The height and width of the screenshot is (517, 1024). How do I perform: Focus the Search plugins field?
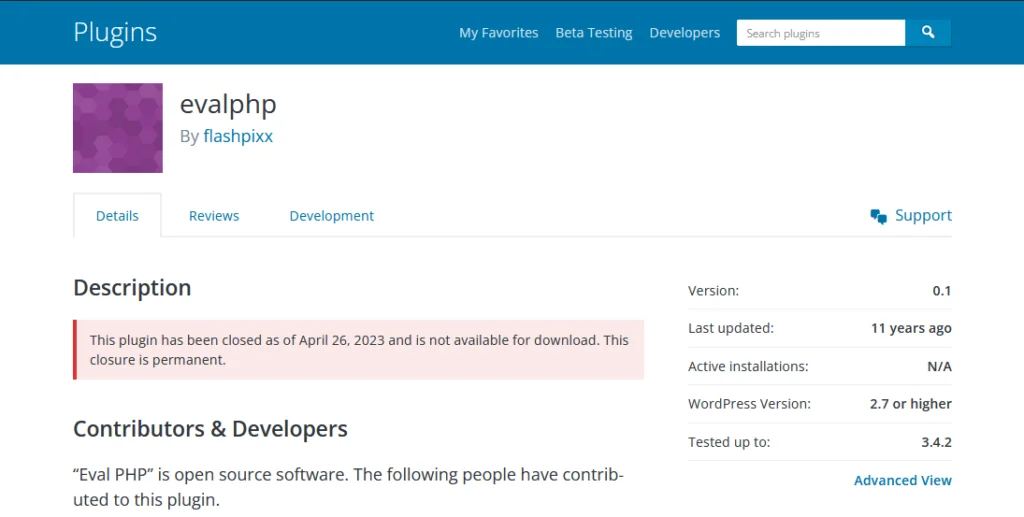coord(821,33)
